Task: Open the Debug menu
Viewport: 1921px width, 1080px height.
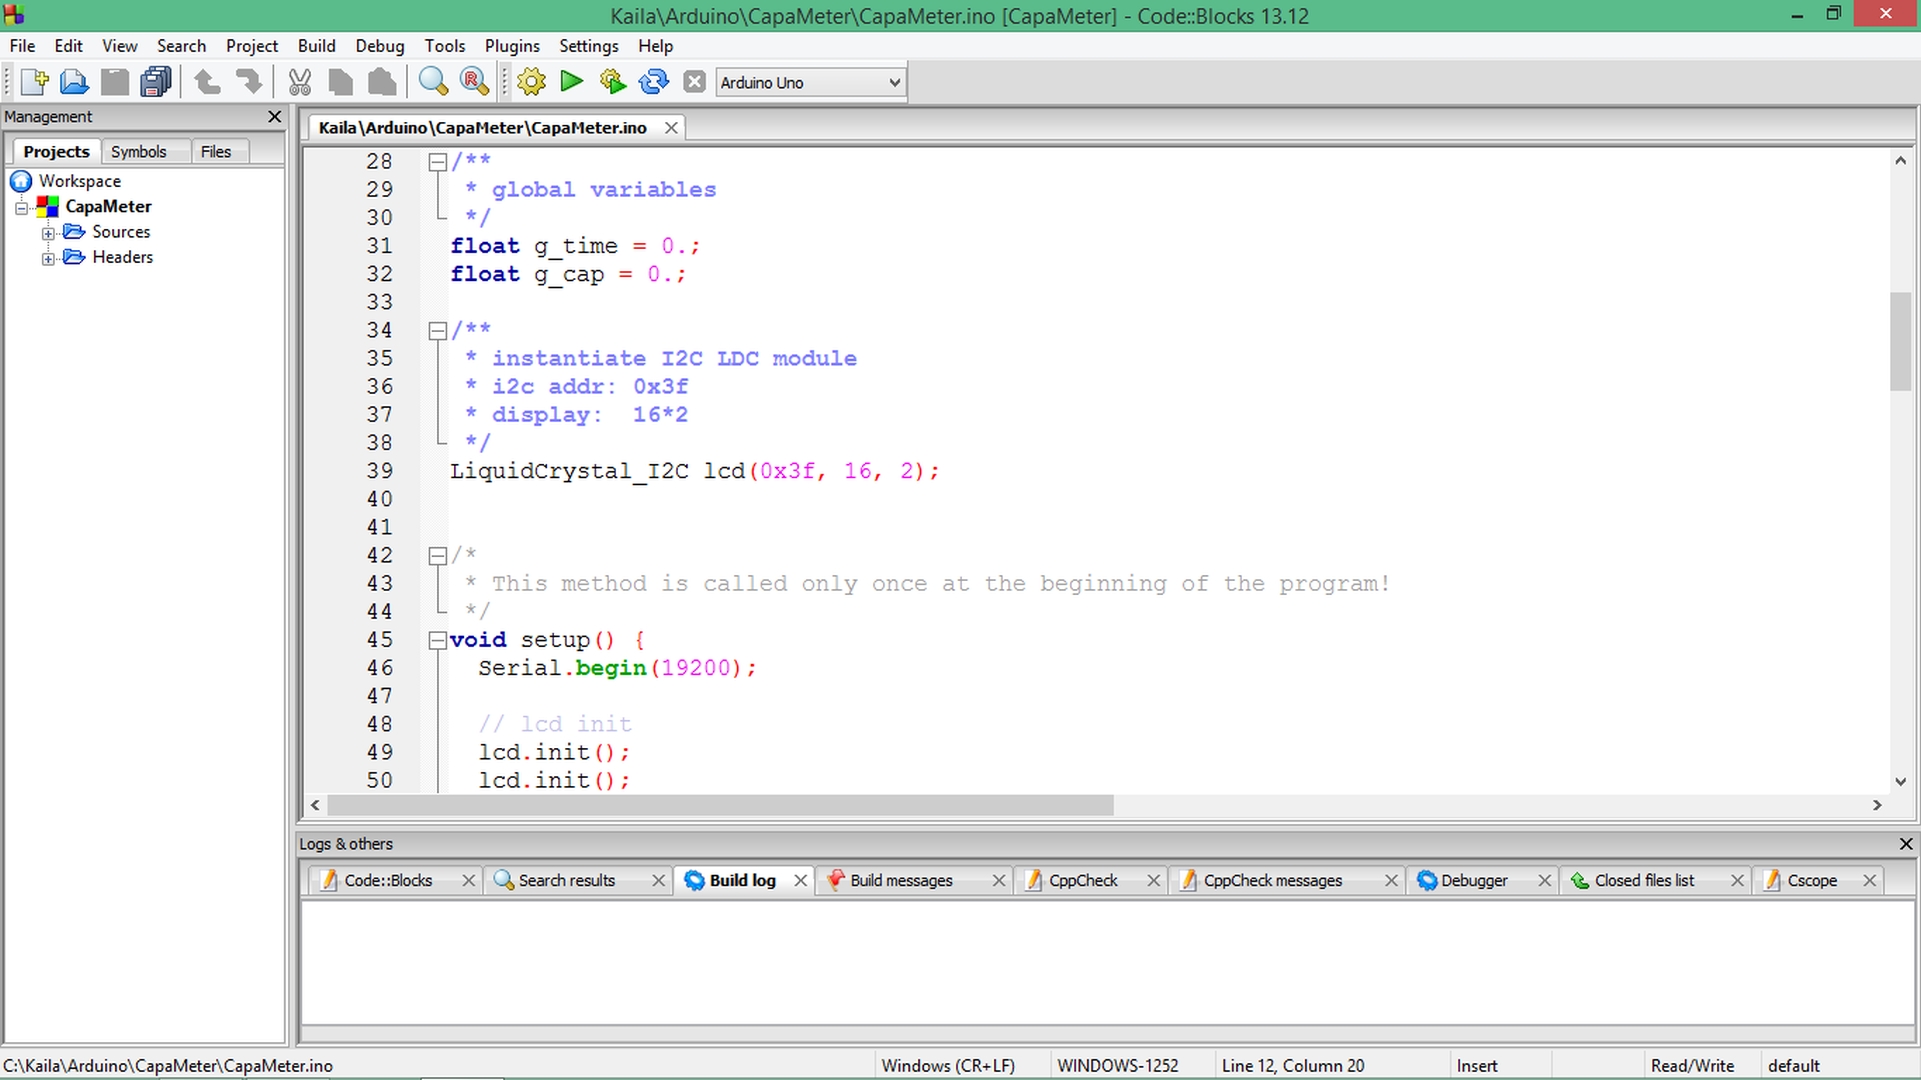Action: 379,46
